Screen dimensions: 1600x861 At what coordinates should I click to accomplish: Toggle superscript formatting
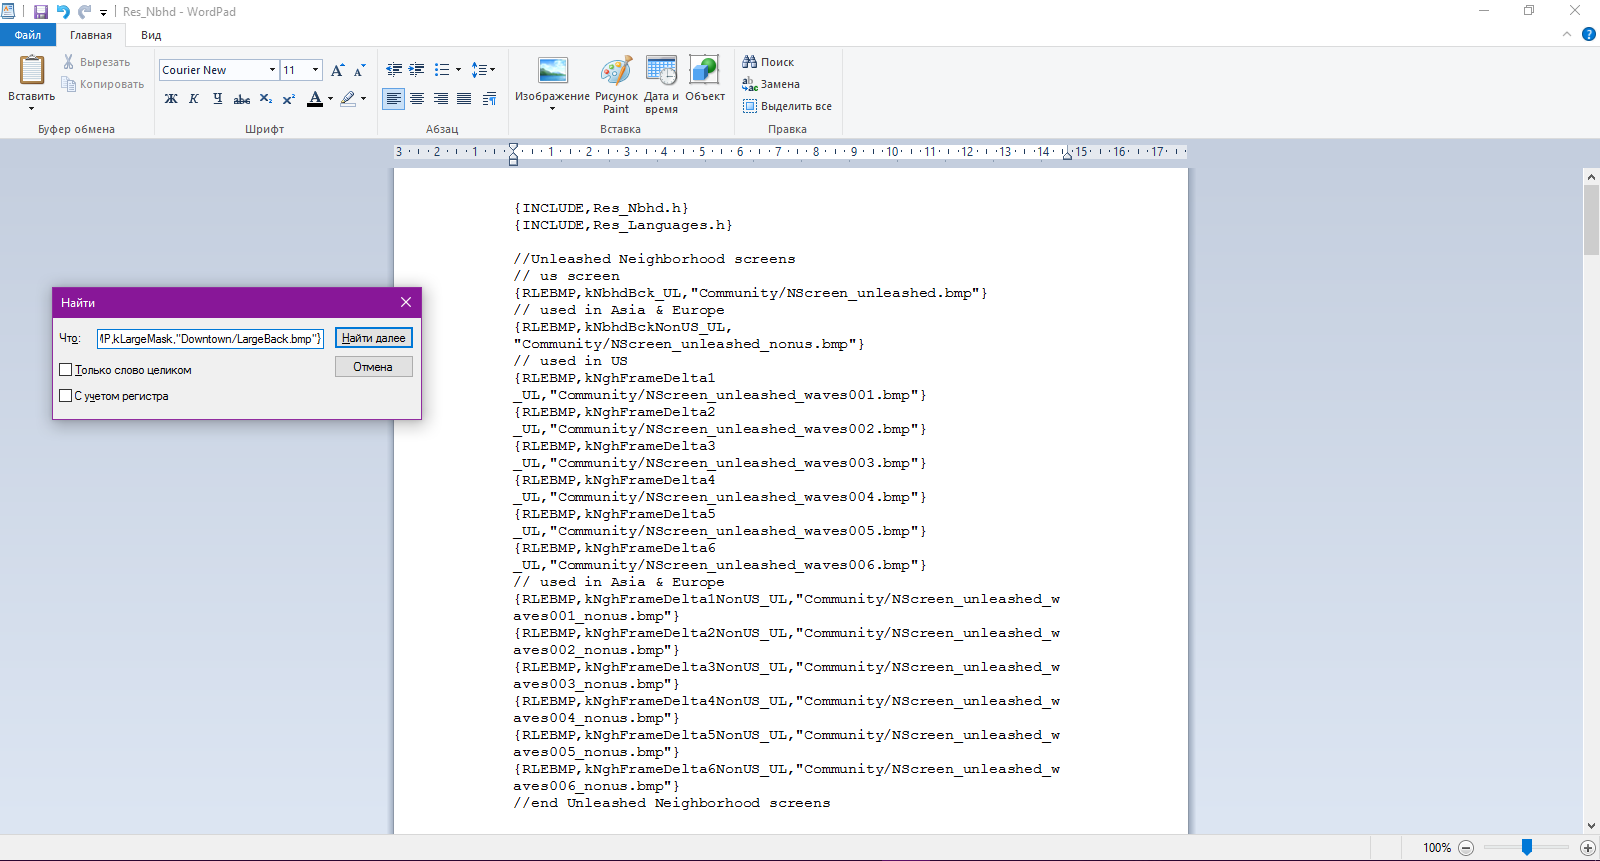click(x=288, y=99)
